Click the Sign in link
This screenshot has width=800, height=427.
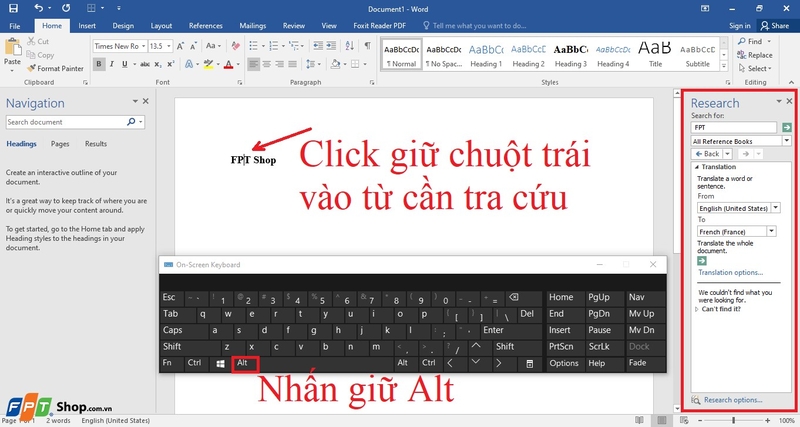click(740, 26)
